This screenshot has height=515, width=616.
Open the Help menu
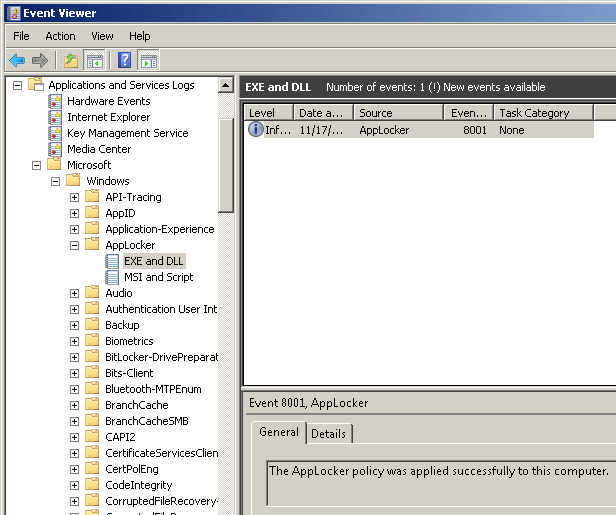(139, 36)
